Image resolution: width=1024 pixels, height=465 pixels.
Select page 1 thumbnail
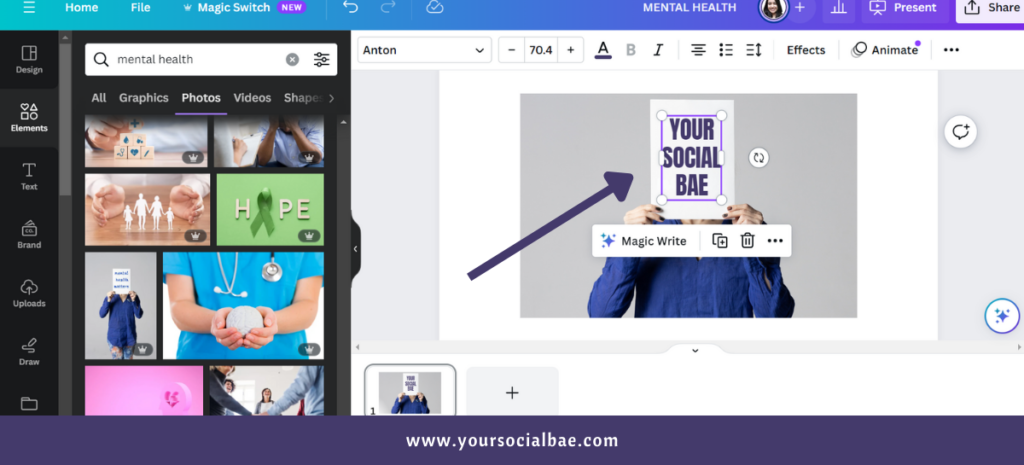(x=410, y=391)
